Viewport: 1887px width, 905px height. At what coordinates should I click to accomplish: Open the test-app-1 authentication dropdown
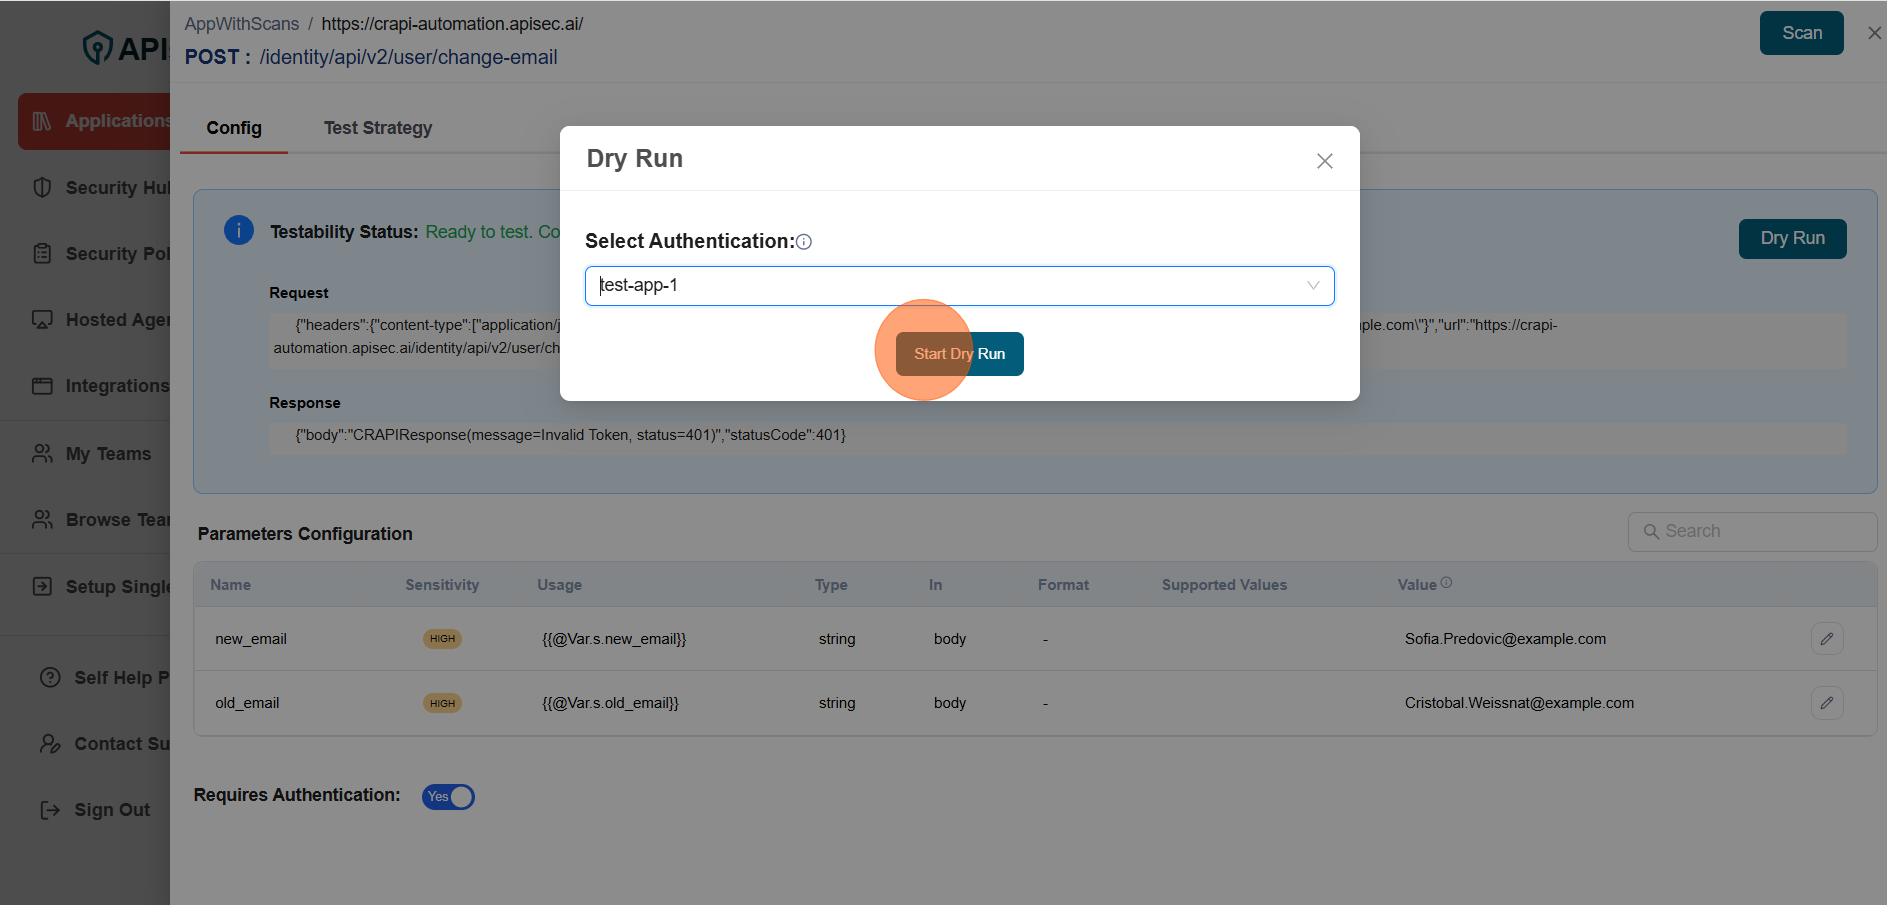pyautogui.click(x=1313, y=286)
